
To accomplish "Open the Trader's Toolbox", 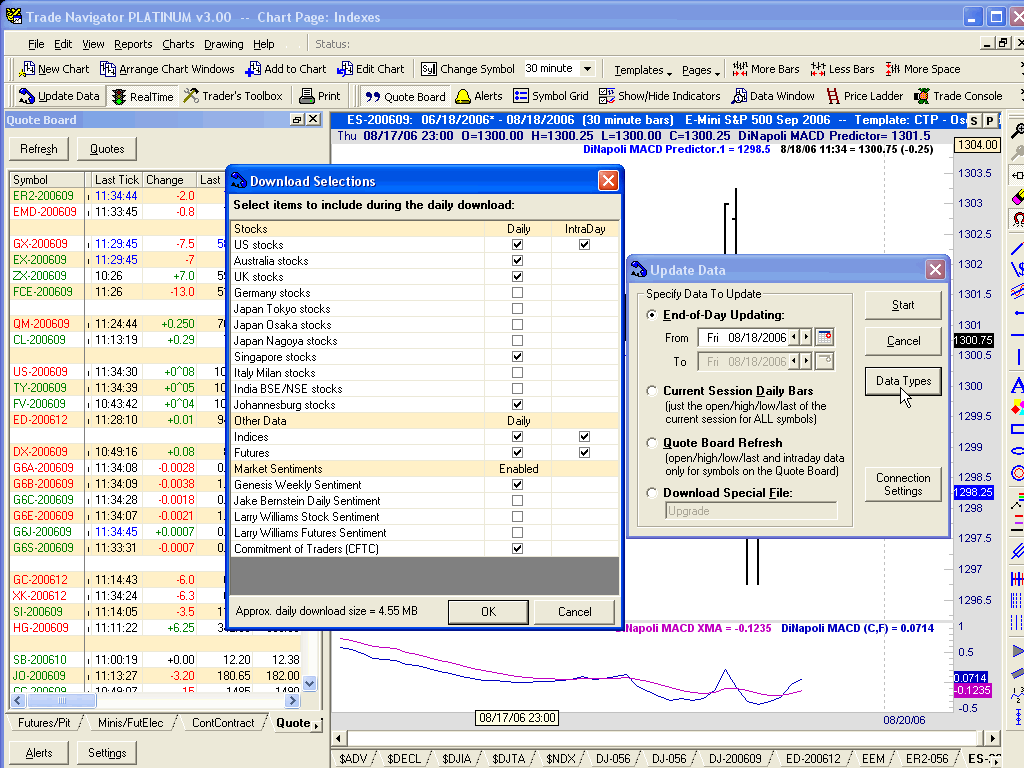I will tap(233, 96).
